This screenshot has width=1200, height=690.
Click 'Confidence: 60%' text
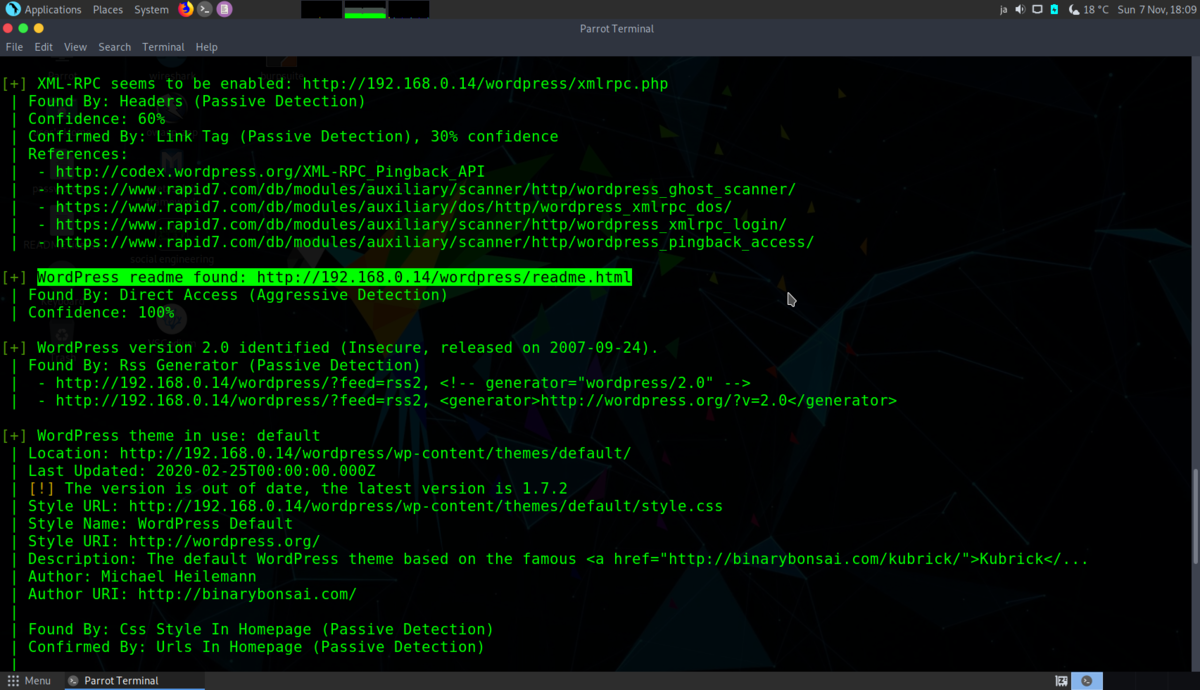click(96, 119)
